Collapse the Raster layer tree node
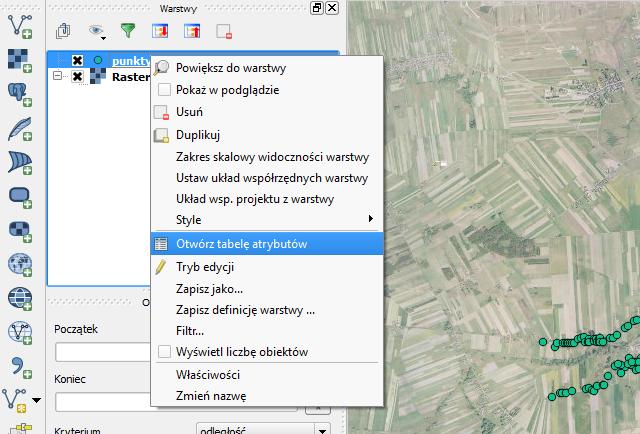This screenshot has width=640, height=434. [58, 76]
